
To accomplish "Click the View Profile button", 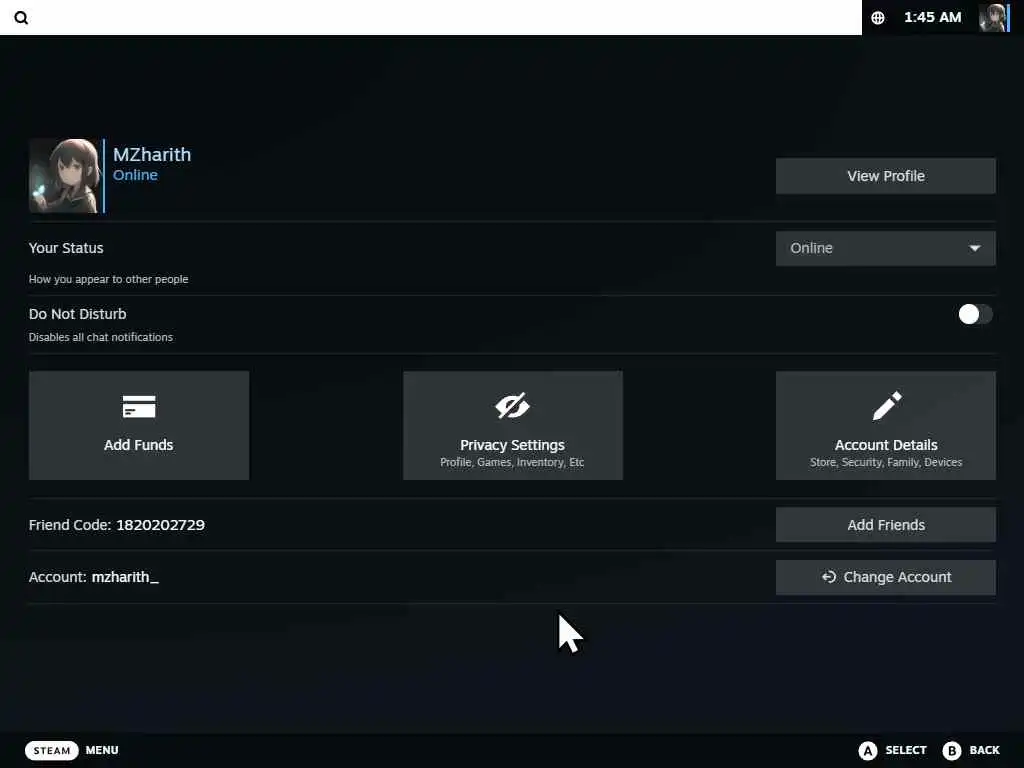I will click(x=886, y=176).
